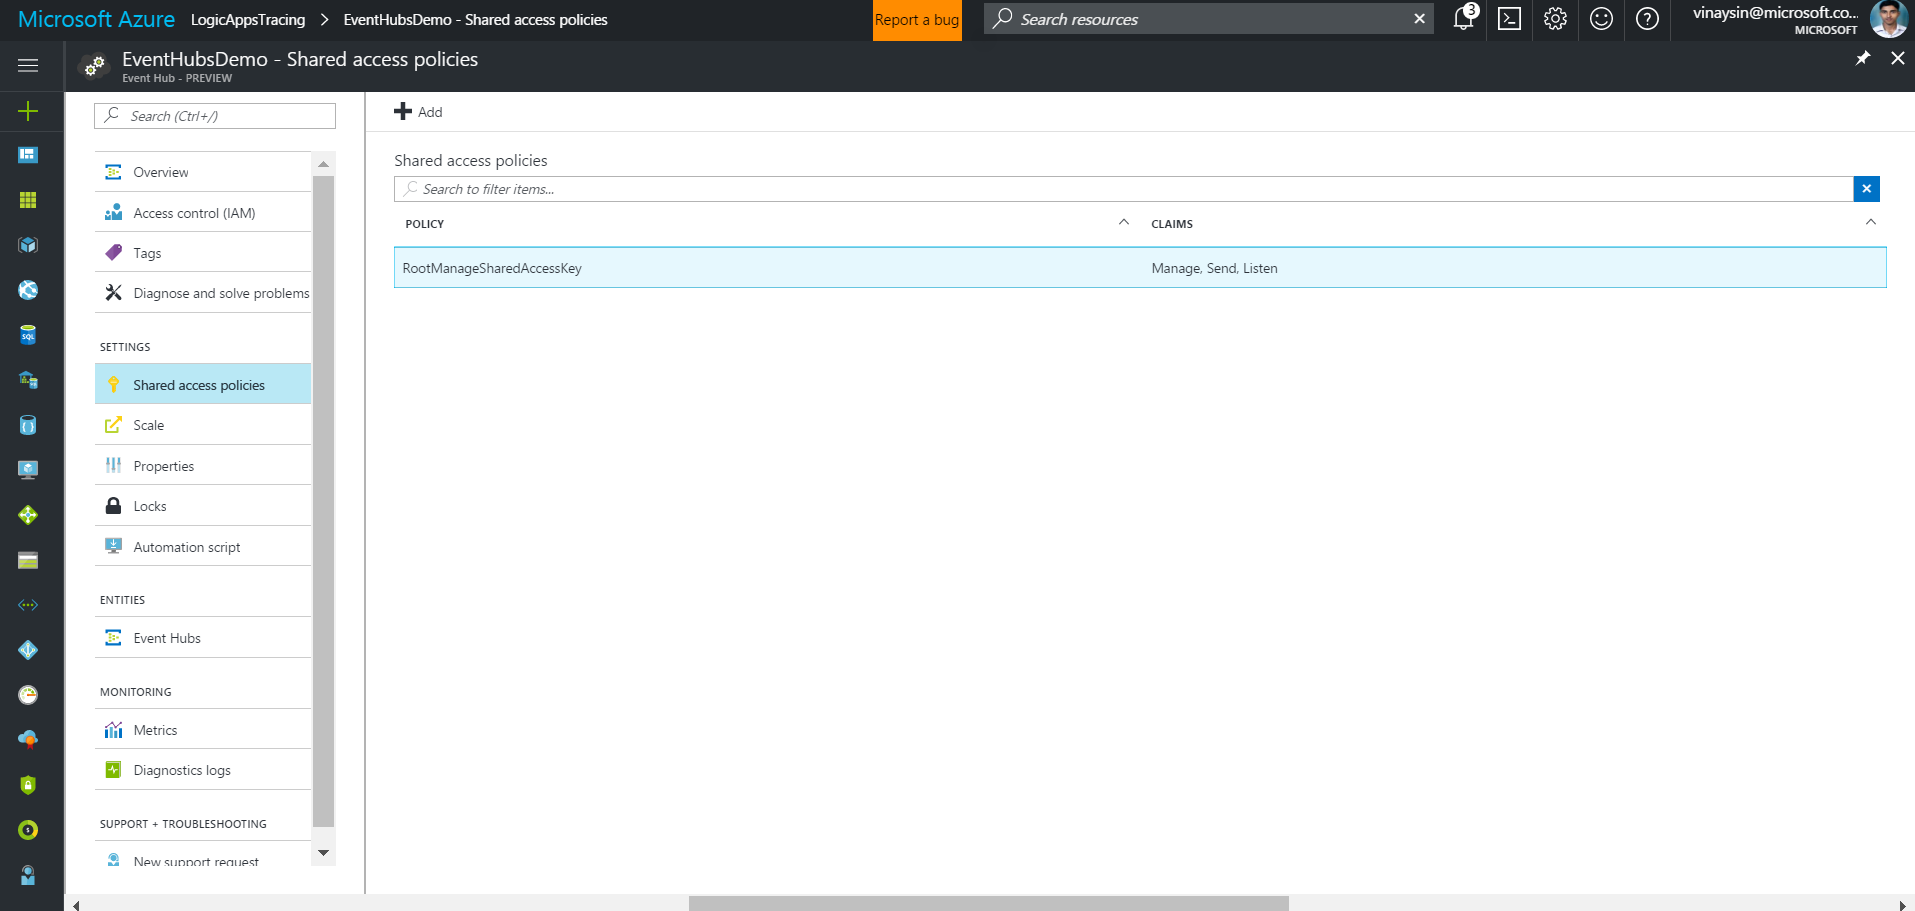This screenshot has width=1915, height=911.
Task: Open Load balancers green diamond icon
Action: [x=28, y=515]
